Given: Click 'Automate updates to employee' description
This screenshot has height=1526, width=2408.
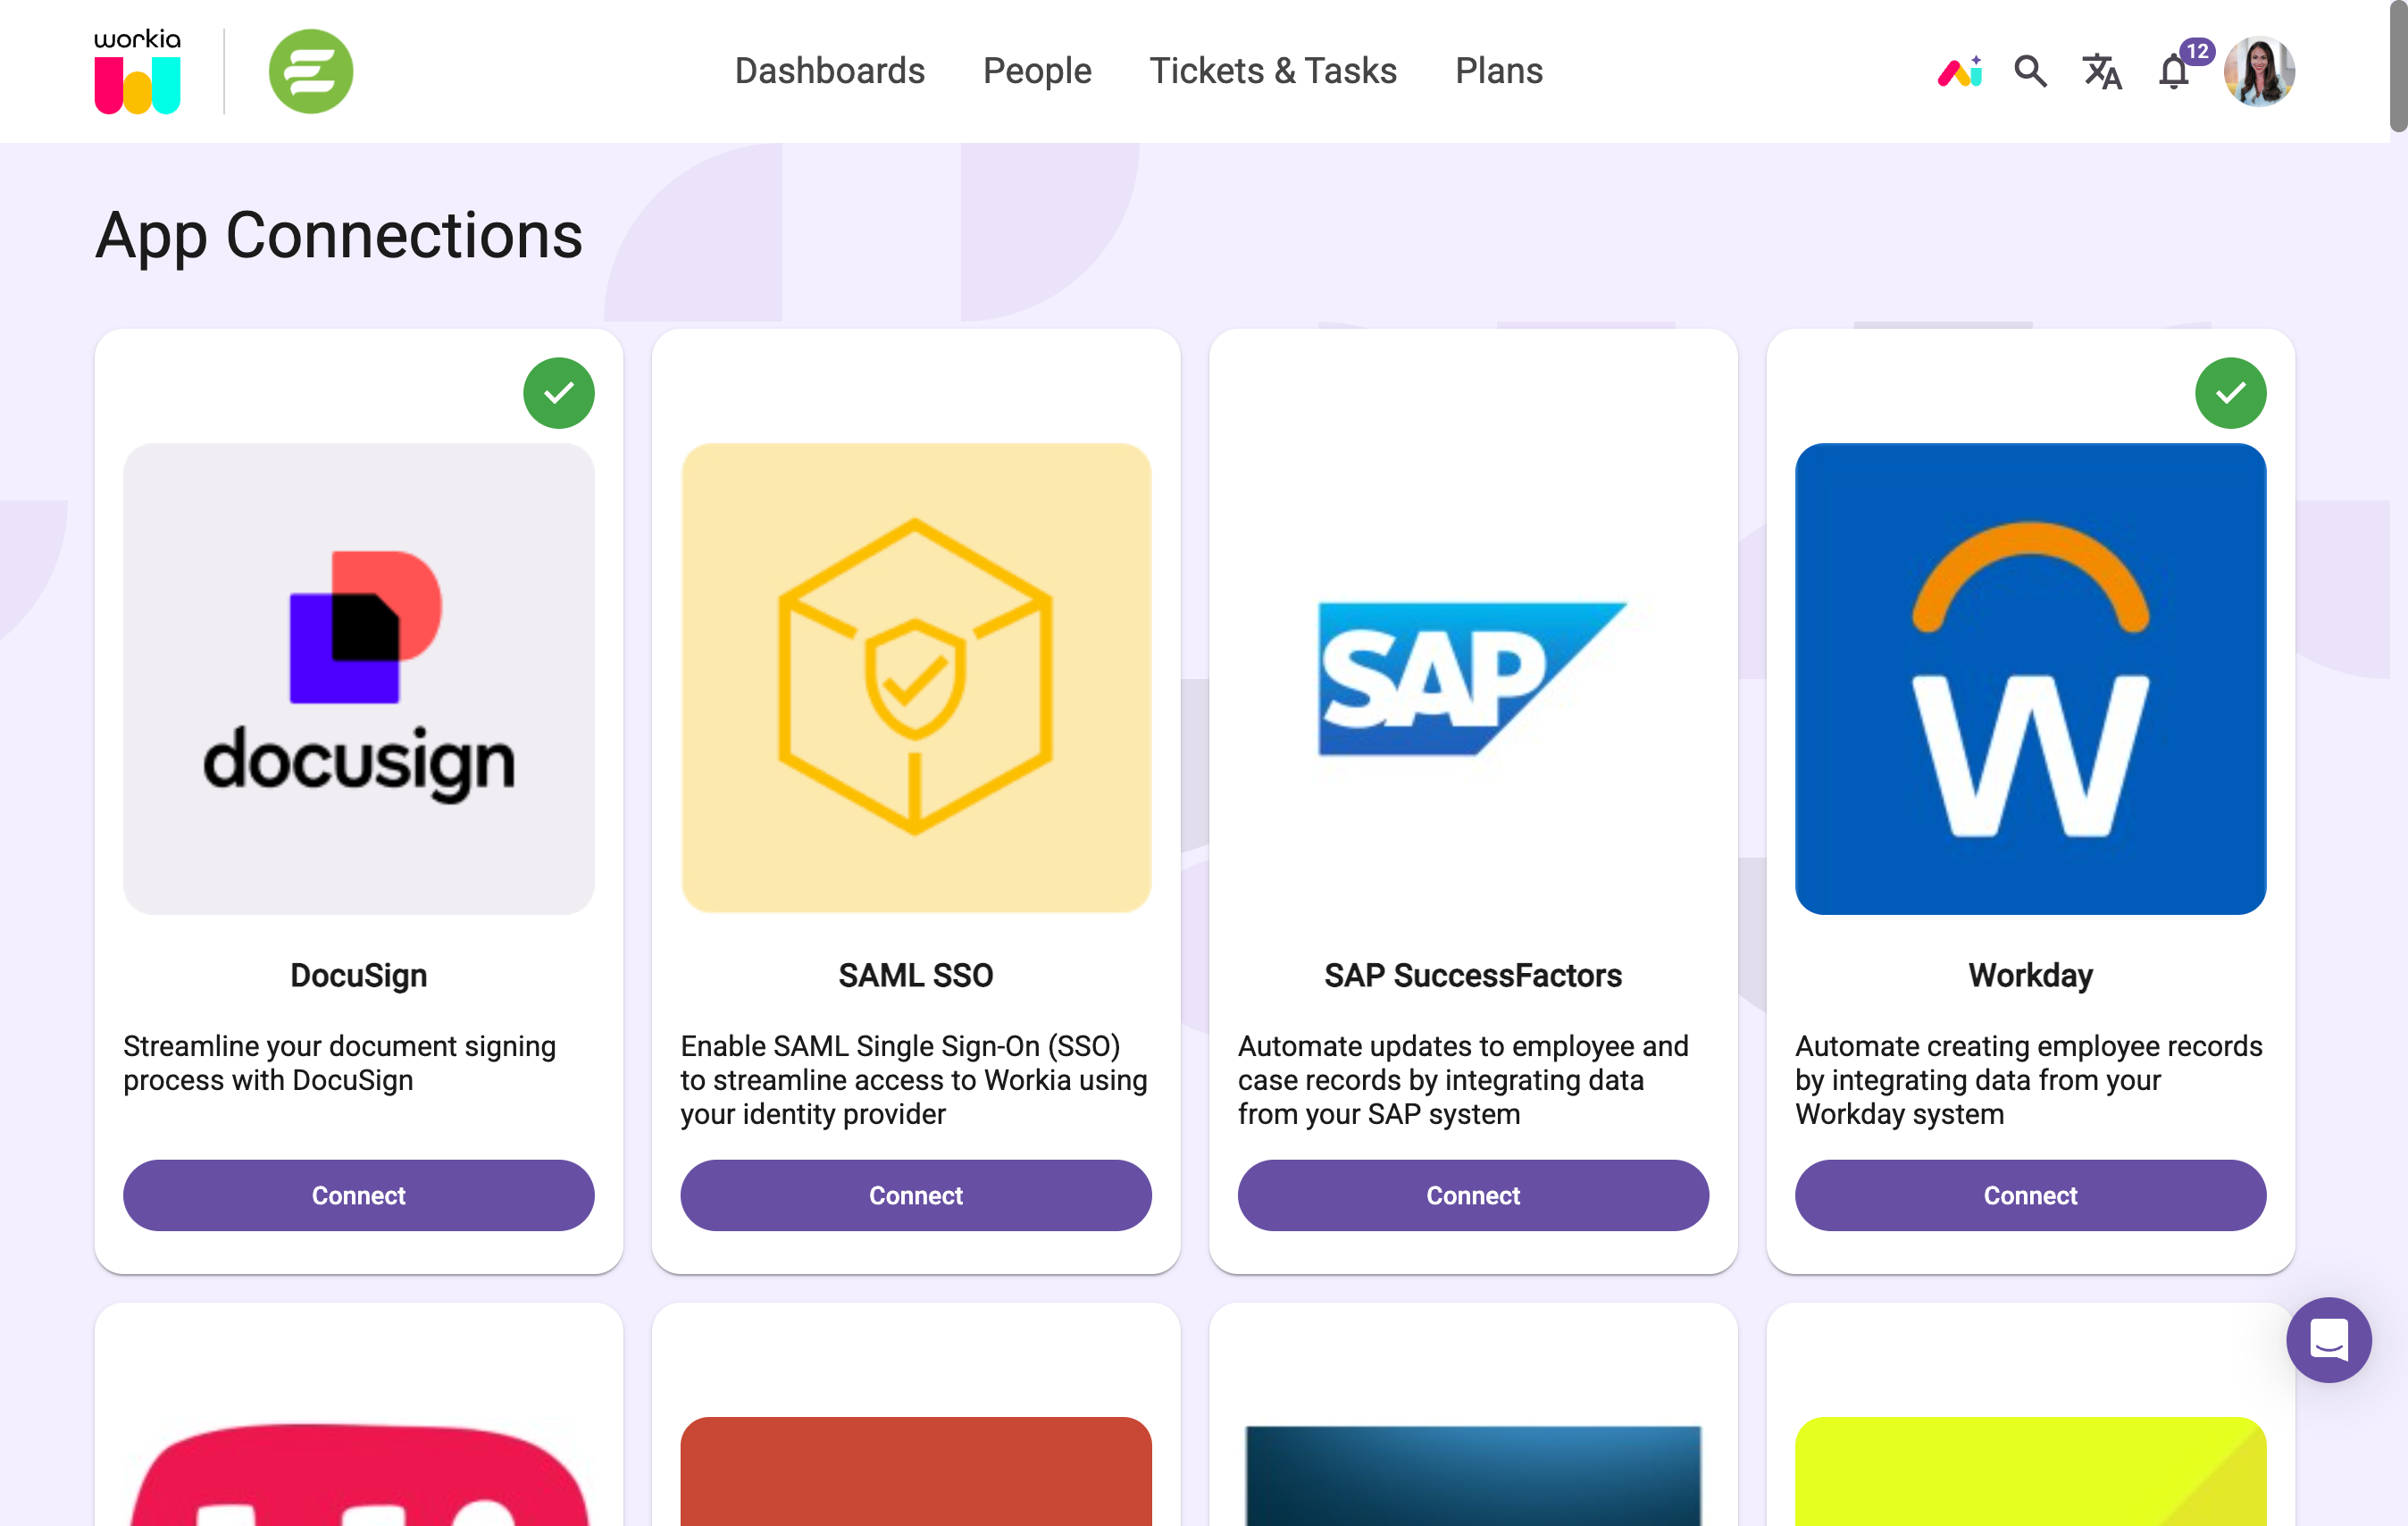Looking at the screenshot, I should [1463, 1080].
